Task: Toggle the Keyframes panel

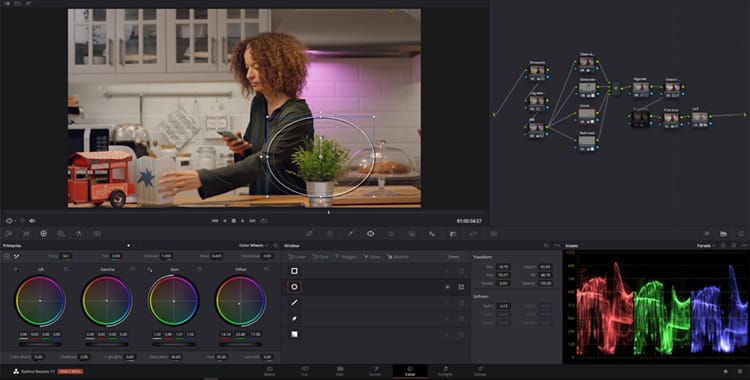Action: tap(706, 234)
